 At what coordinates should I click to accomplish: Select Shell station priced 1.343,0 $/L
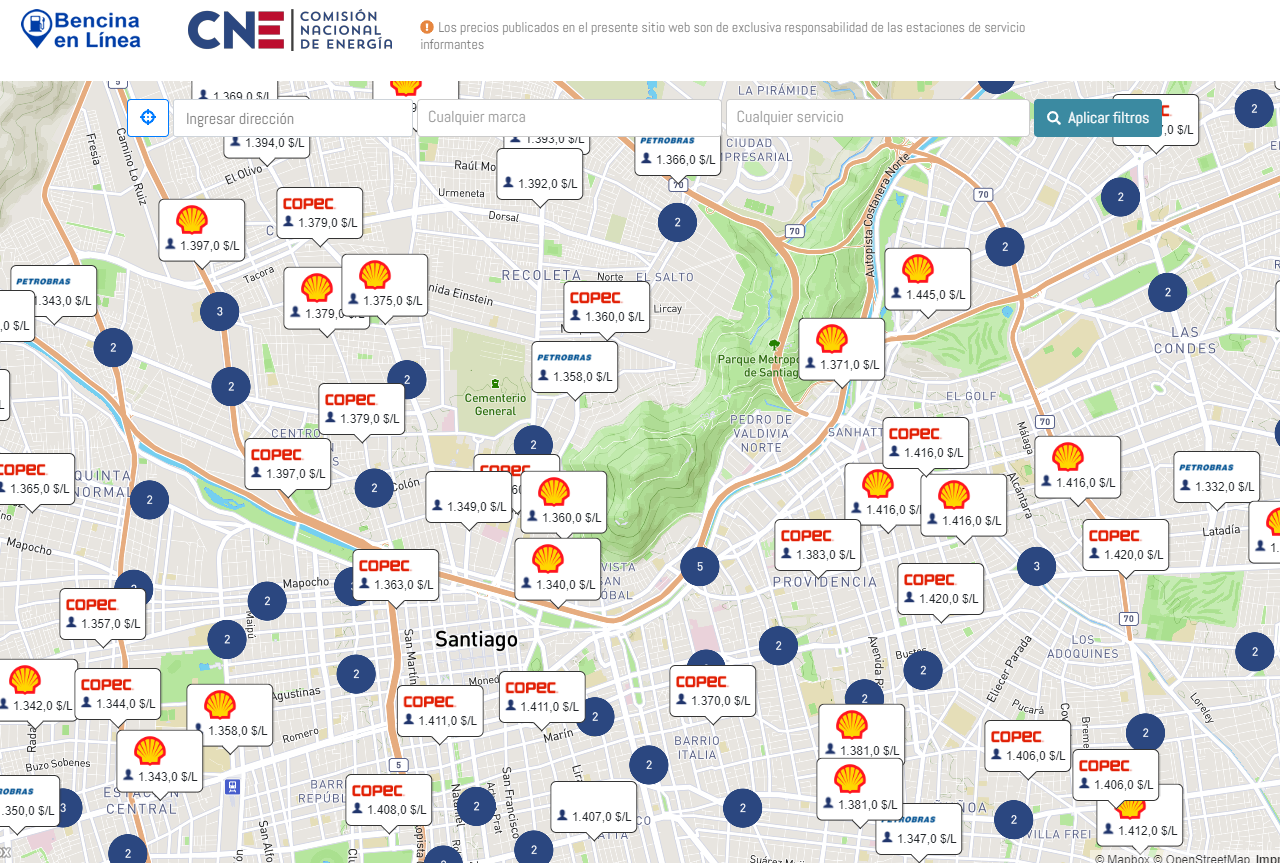(160, 762)
